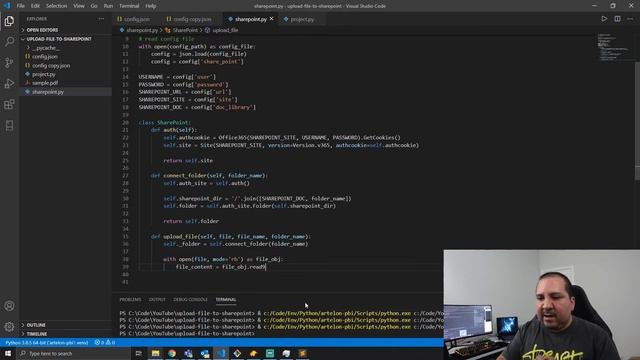Open the Go menu
Screen dimensions: 640x360
[94, 6]
